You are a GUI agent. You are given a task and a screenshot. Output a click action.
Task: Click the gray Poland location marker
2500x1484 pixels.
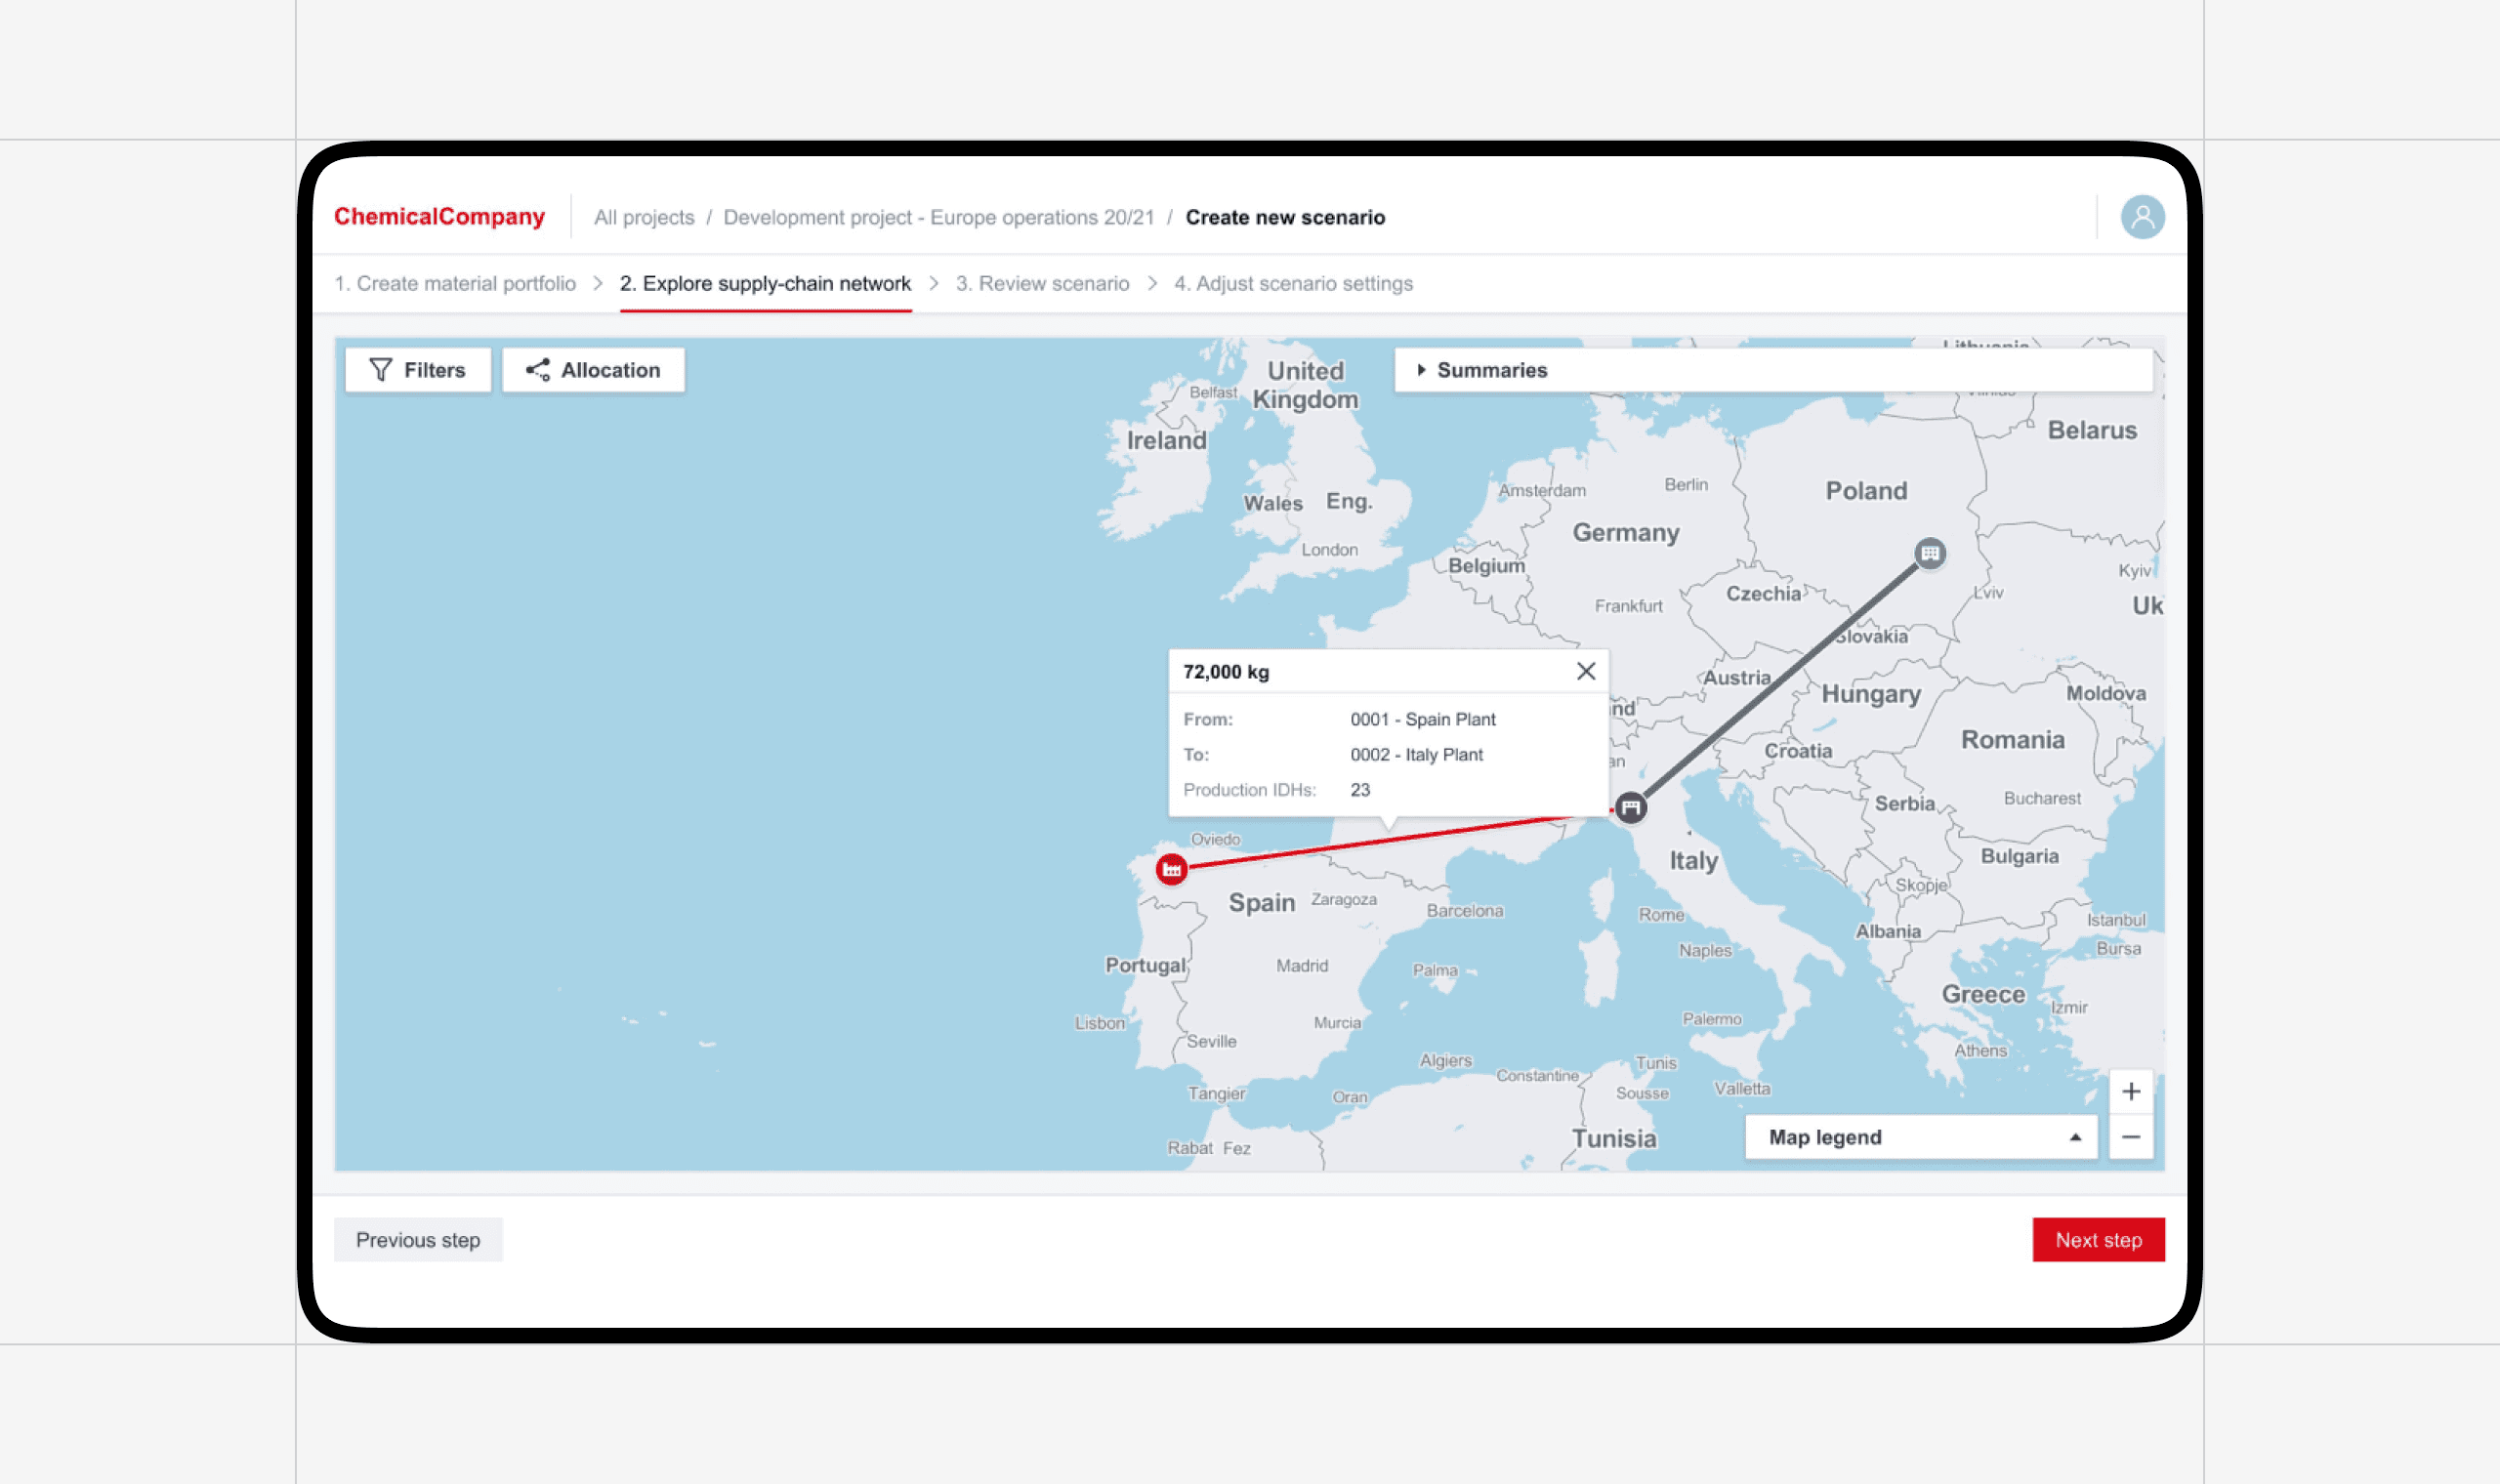1929,553
